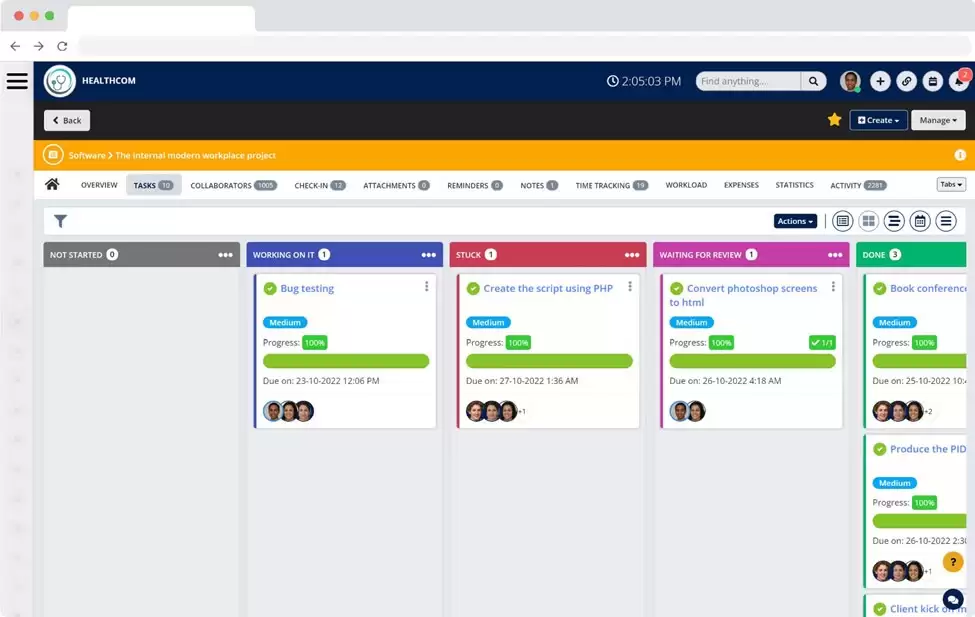Open the Actions dropdown

coord(794,221)
